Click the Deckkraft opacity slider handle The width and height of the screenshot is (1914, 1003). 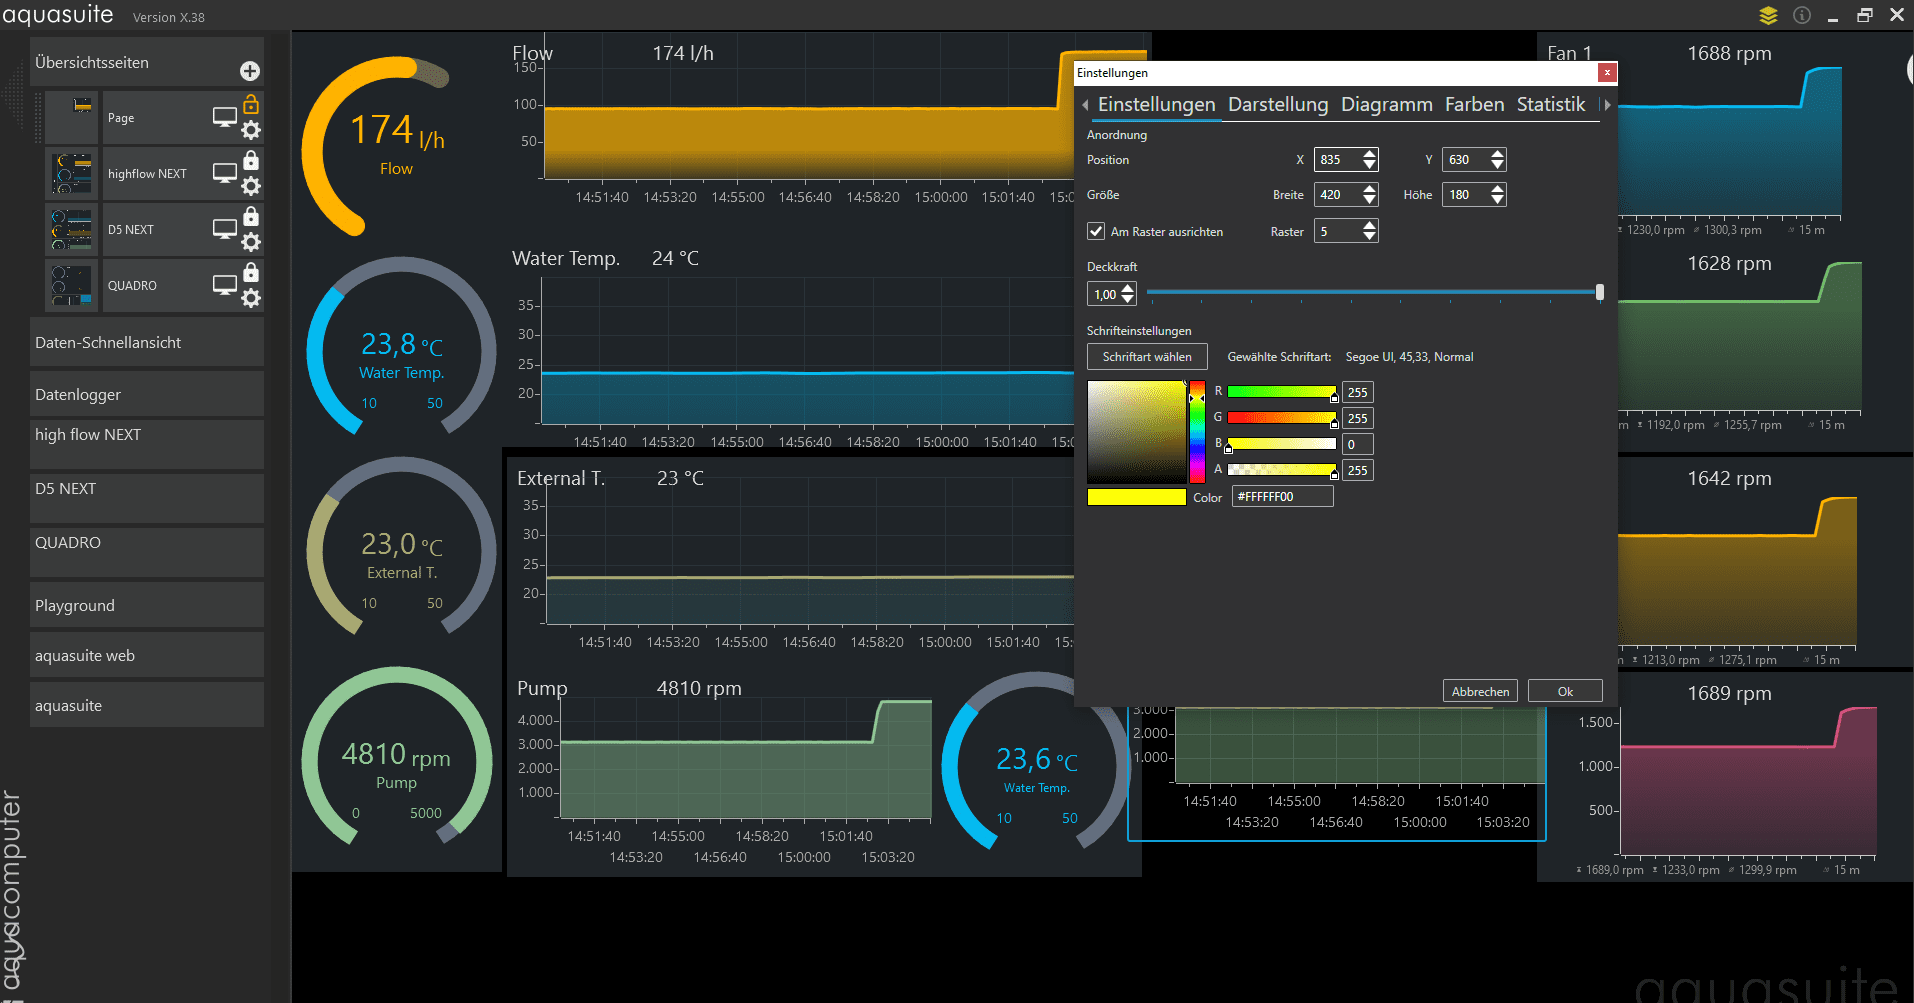(1600, 292)
